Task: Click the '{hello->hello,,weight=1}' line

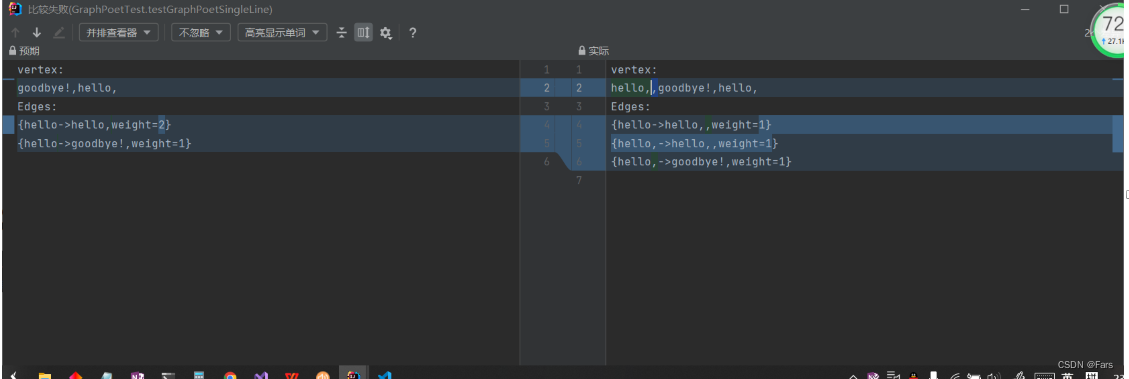Action: pos(691,125)
